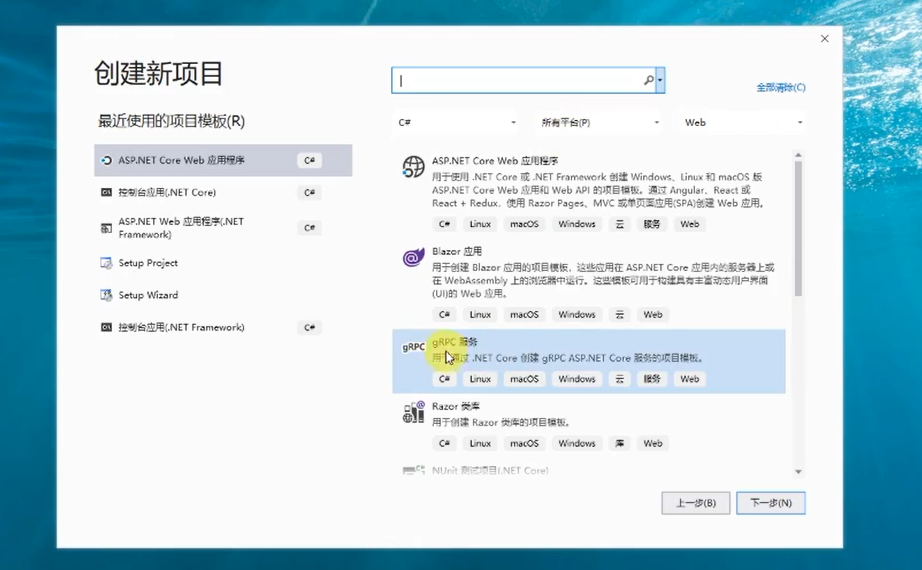Select recent template Setup Wizard
Image resolution: width=922 pixels, height=570 pixels.
pos(223,295)
